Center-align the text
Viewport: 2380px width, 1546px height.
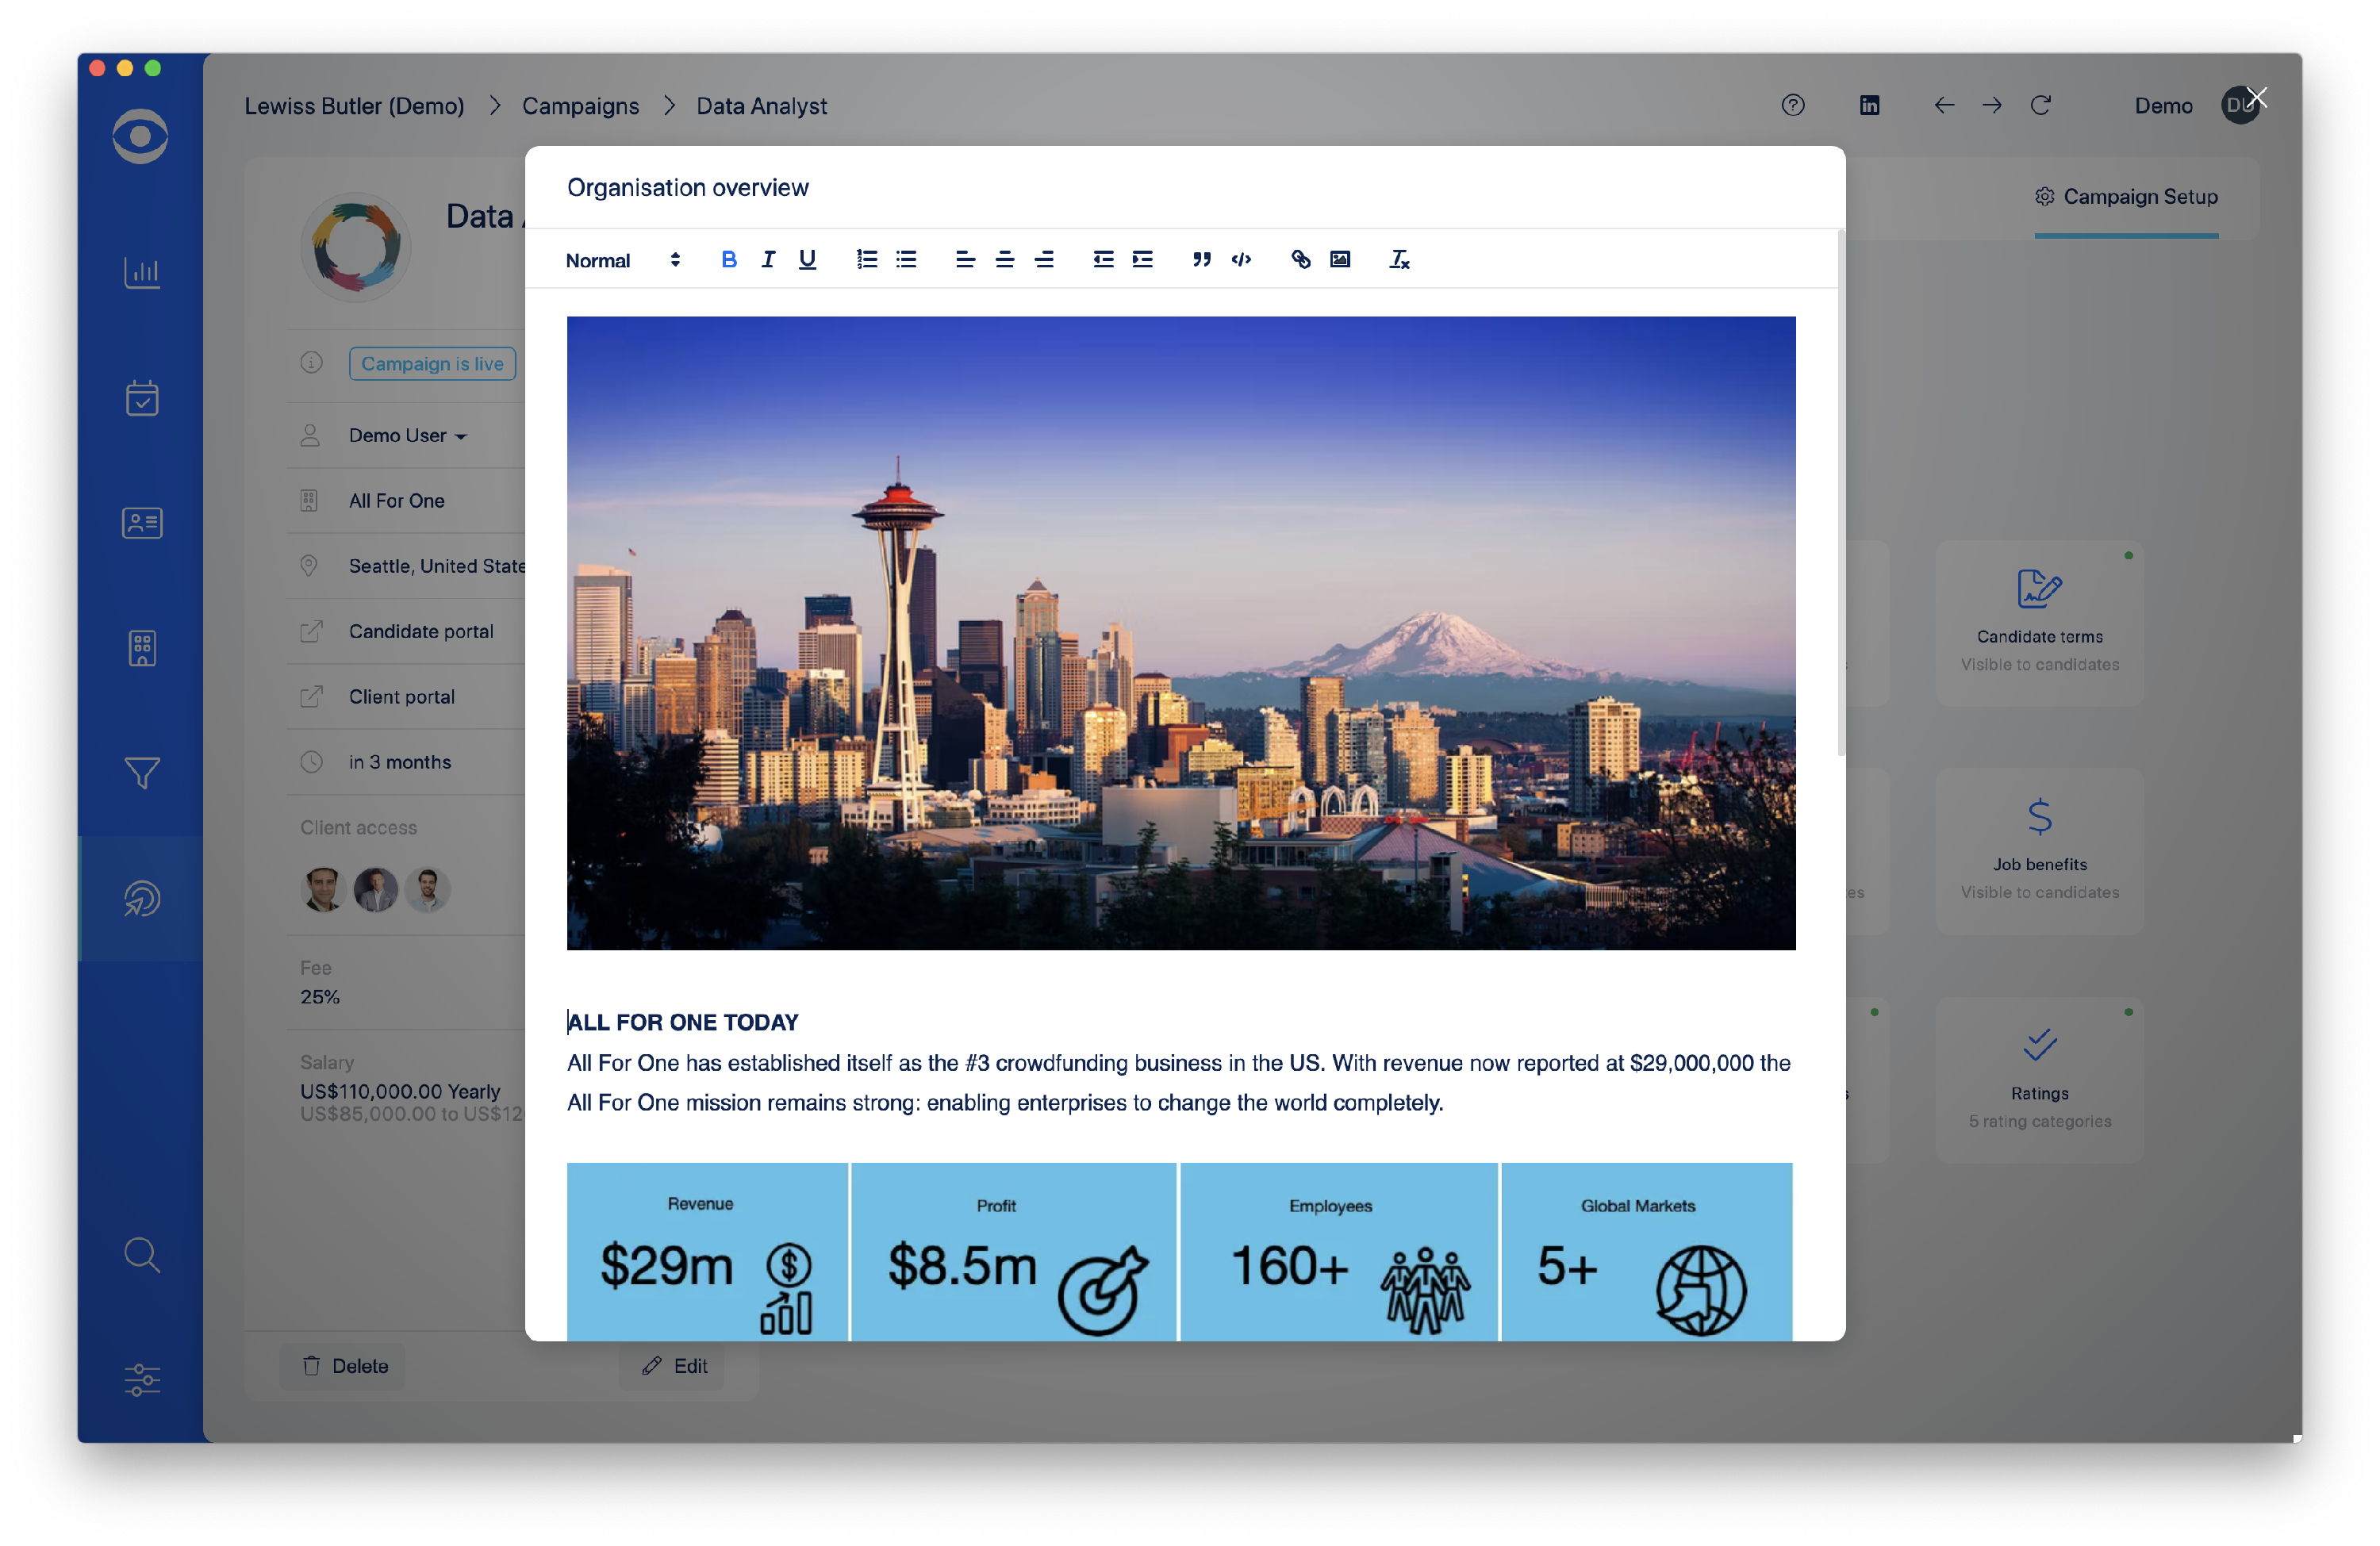(1004, 260)
